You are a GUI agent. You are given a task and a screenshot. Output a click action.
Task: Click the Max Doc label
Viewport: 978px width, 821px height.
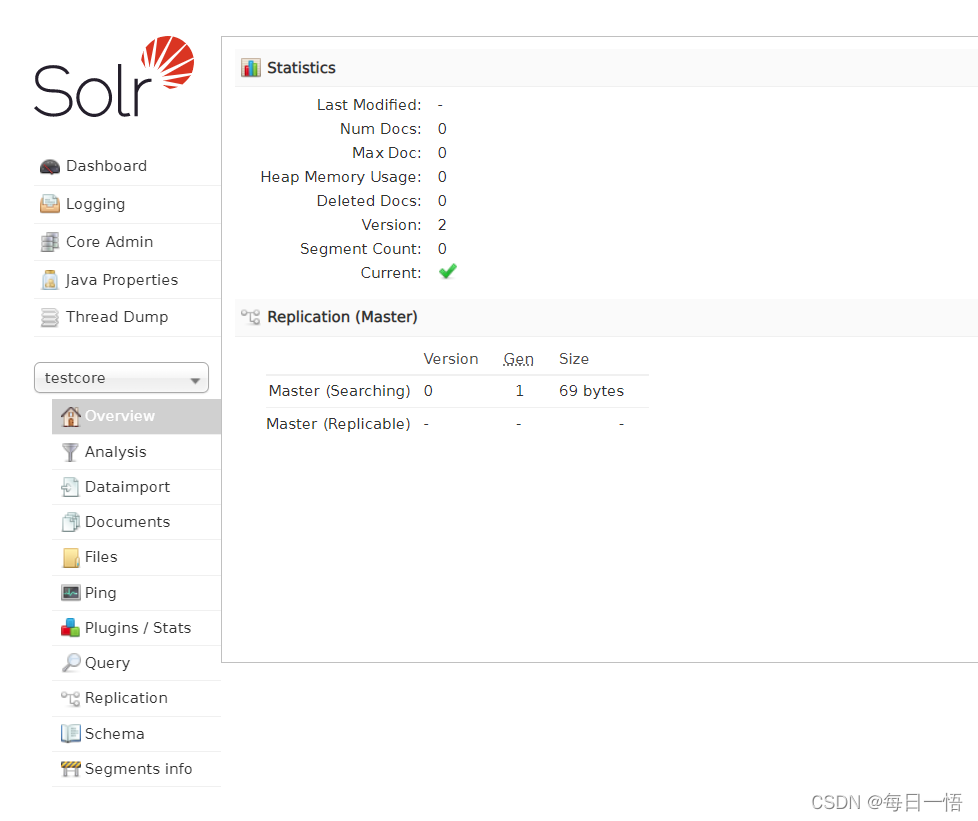pos(387,153)
